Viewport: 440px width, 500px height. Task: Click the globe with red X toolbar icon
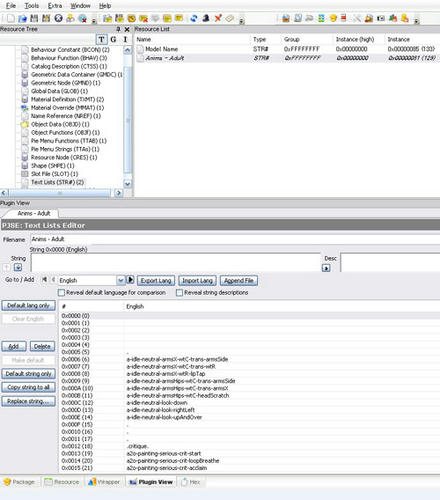(82, 18)
